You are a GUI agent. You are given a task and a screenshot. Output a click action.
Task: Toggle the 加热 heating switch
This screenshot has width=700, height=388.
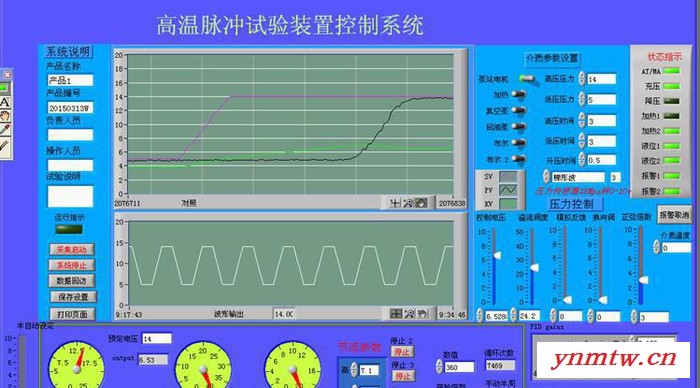coord(518,94)
